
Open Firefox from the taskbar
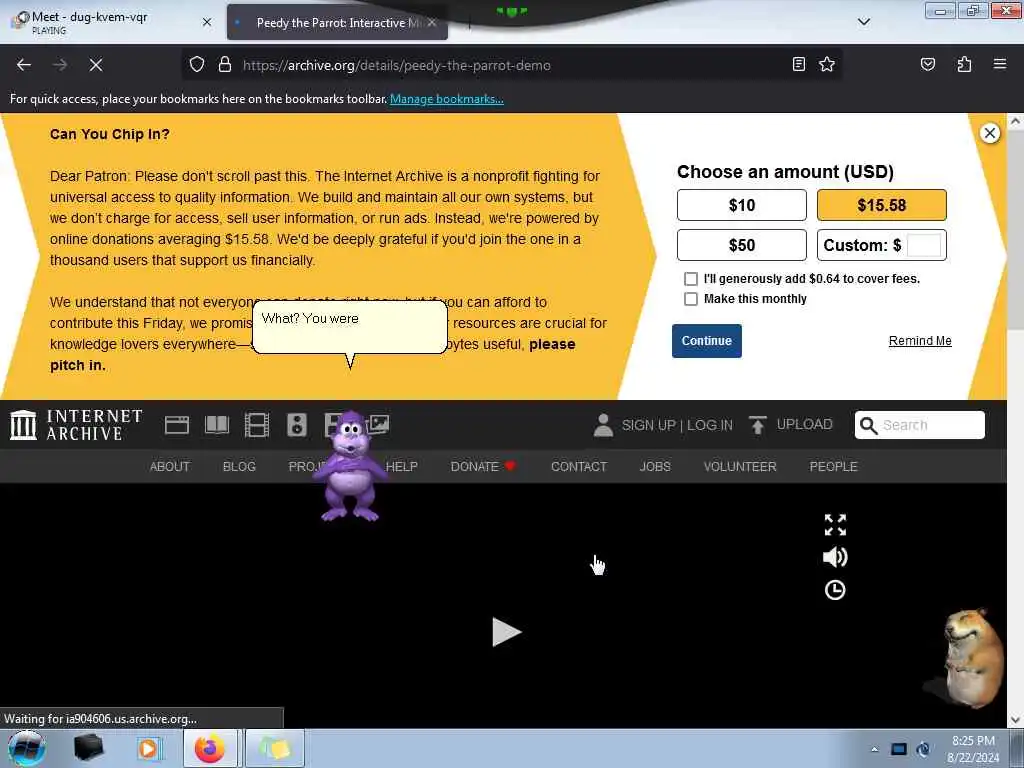coord(210,748)
